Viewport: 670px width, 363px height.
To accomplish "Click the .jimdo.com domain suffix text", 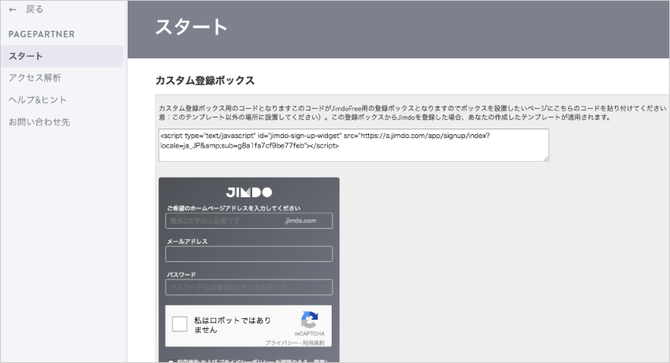I will pos(300,221).
